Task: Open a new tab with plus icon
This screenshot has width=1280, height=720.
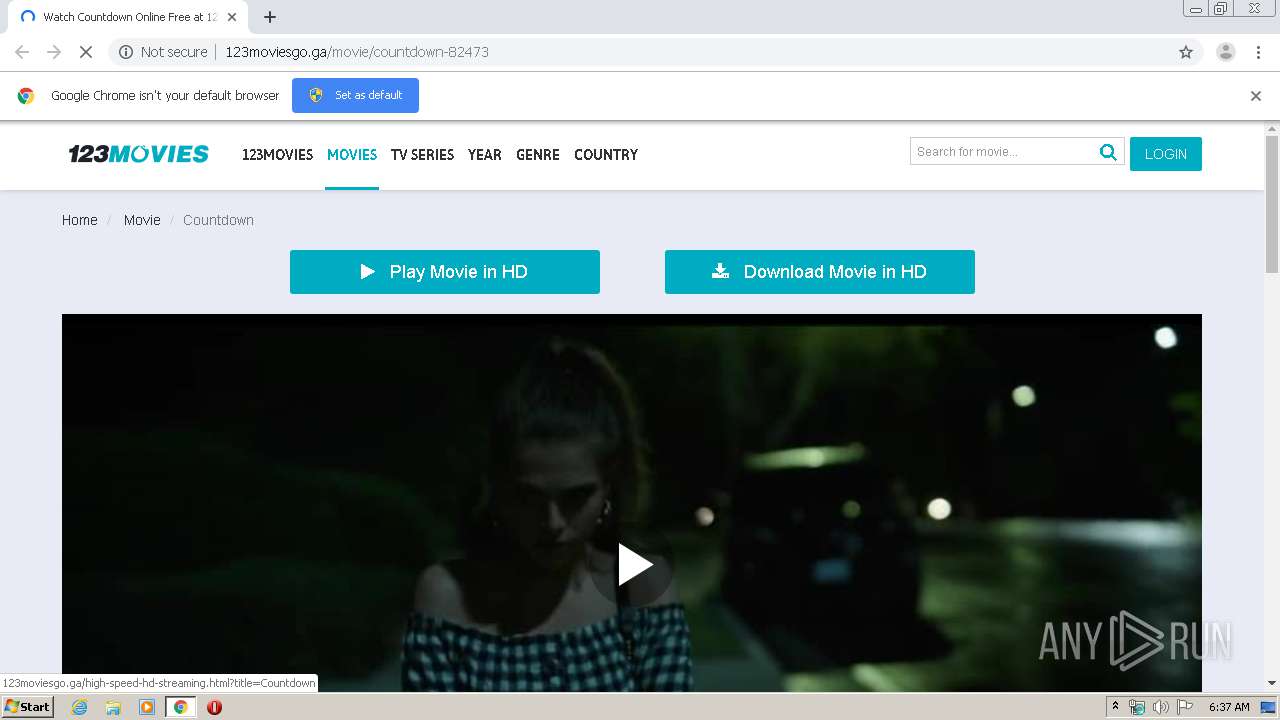Action: click(269, 17)
